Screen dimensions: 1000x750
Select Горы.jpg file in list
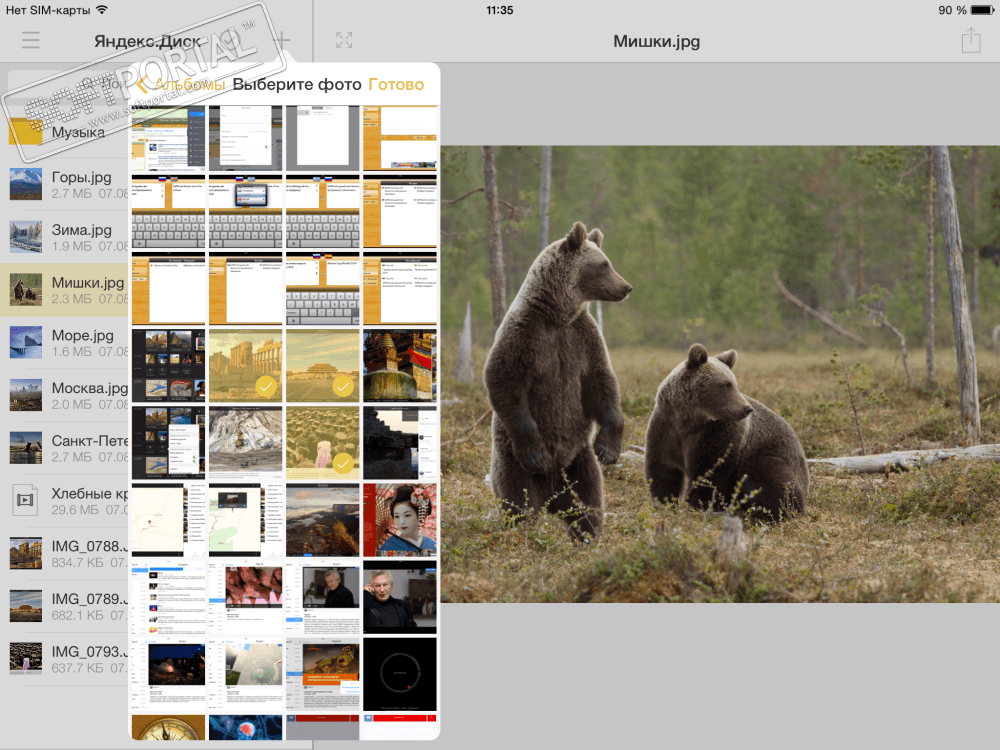click(64, 184)
